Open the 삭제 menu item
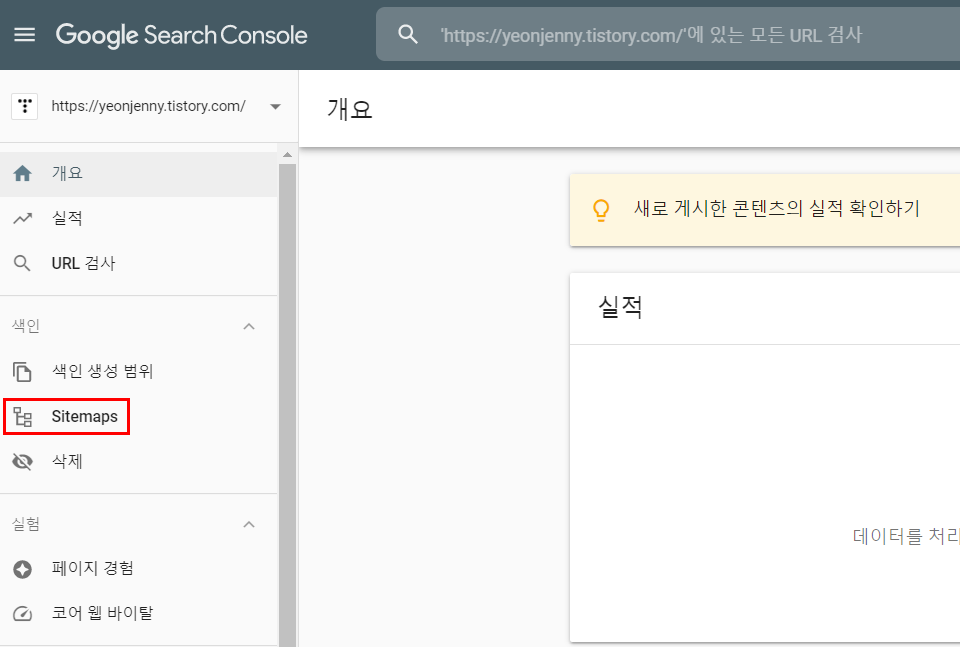 pyautogui.click(x=138, y=462)
